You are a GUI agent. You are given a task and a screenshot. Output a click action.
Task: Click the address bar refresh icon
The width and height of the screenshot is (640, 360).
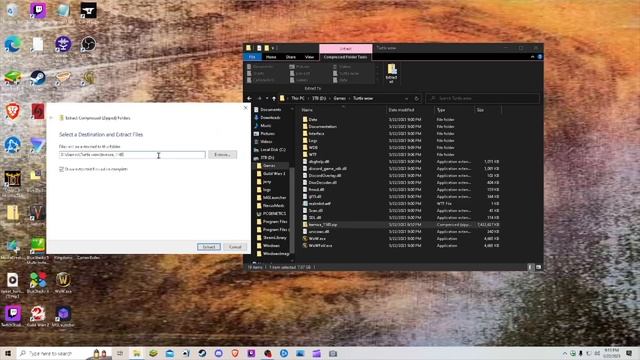[416, 98]
